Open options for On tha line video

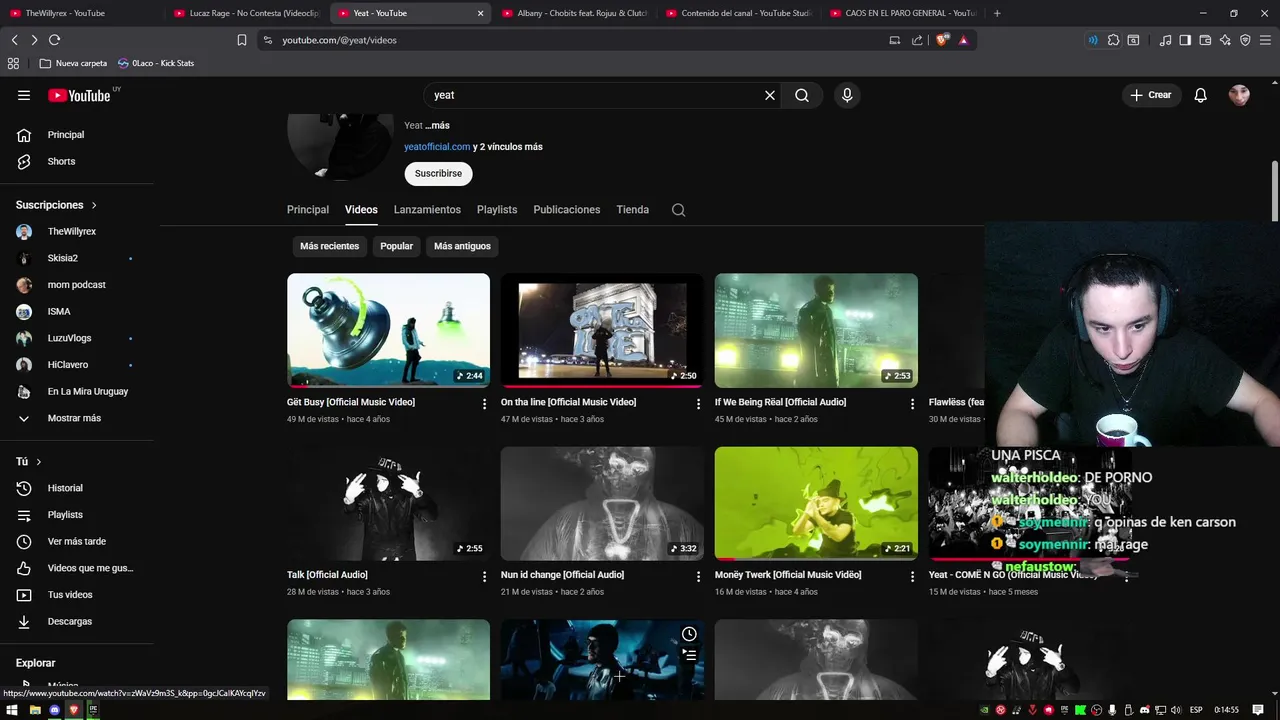pos(698,404)
